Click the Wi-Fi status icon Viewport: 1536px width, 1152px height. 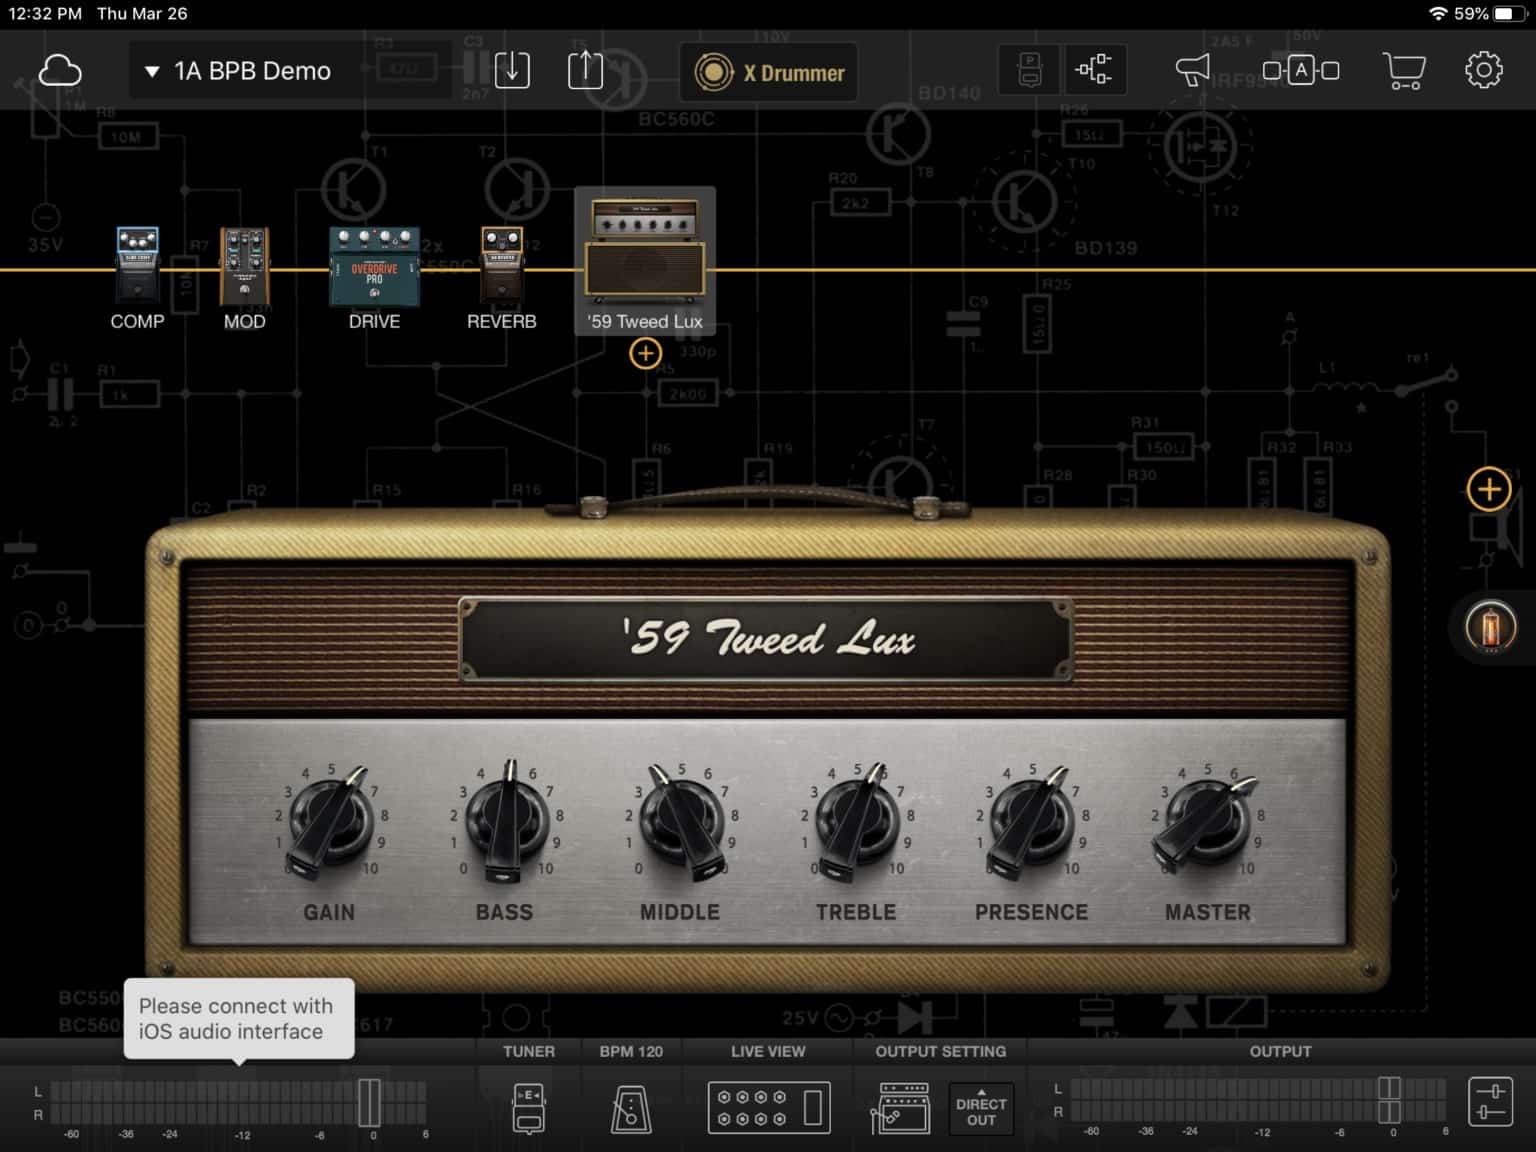(x=1438, y=14)
